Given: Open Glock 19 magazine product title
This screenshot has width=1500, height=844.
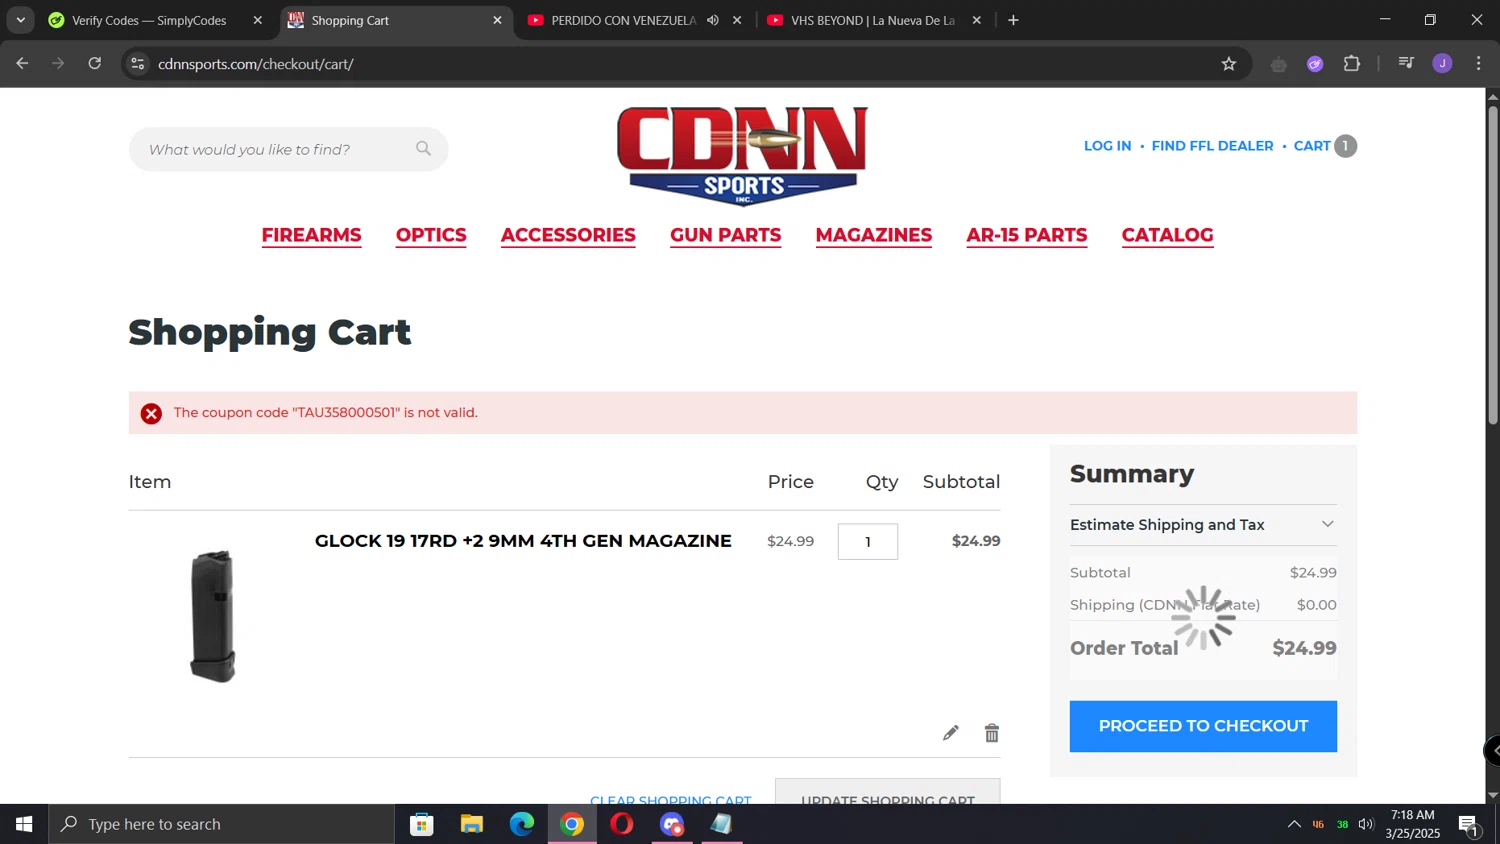Looking at the screenshot, I should (523, 541).
